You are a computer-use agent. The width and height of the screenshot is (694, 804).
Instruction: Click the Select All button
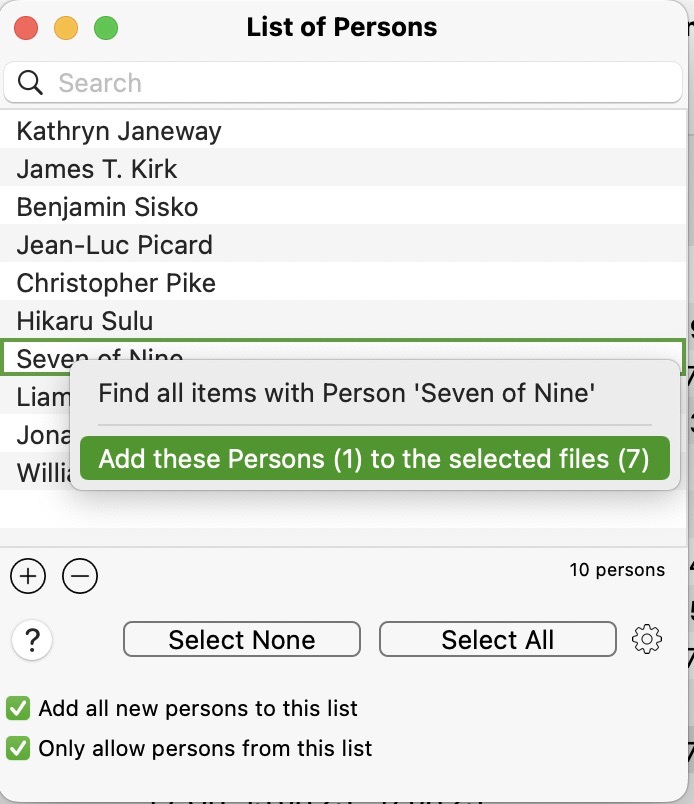(x=497, y=639)
